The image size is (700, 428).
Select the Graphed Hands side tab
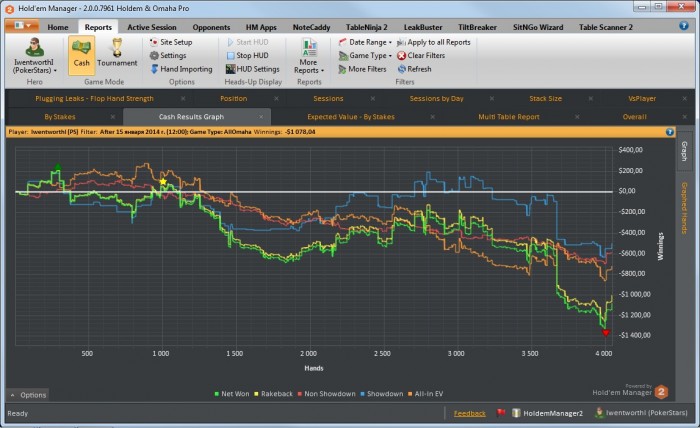pyautogui.click(x=683, y=208)
